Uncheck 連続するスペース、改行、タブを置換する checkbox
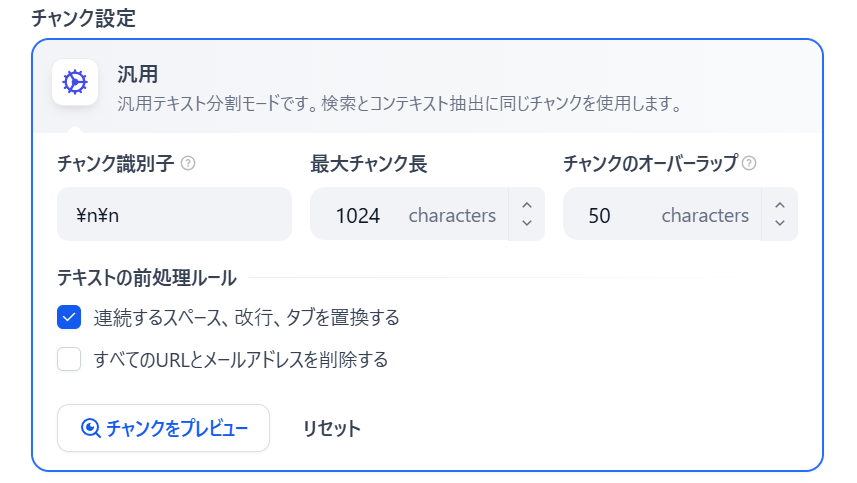 tap(69, 317)
